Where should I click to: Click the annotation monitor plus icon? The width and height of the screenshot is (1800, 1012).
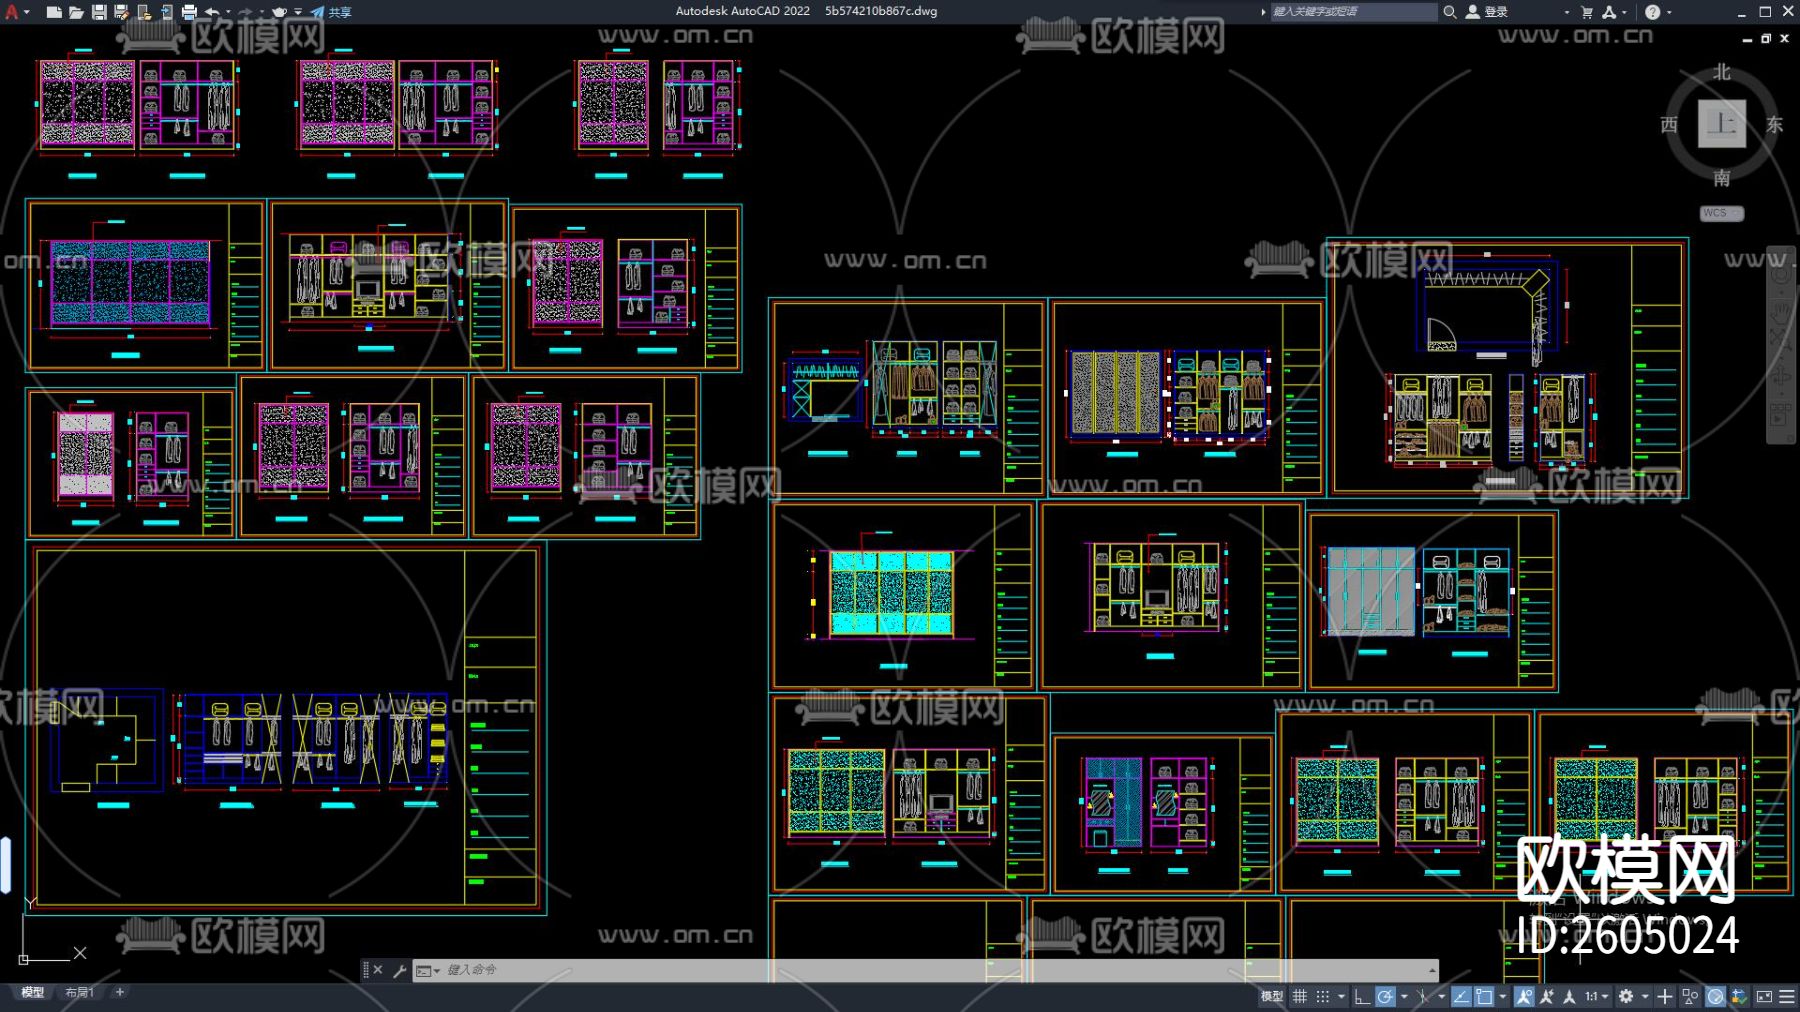[1665, 996]
